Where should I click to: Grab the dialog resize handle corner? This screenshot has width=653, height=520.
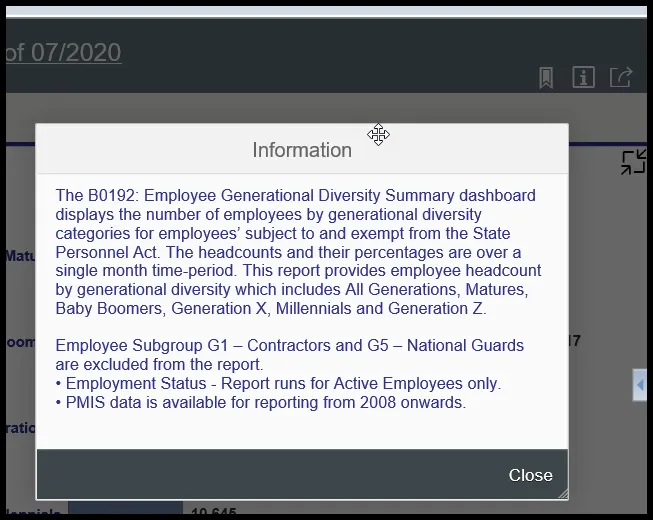click(563, 494)
